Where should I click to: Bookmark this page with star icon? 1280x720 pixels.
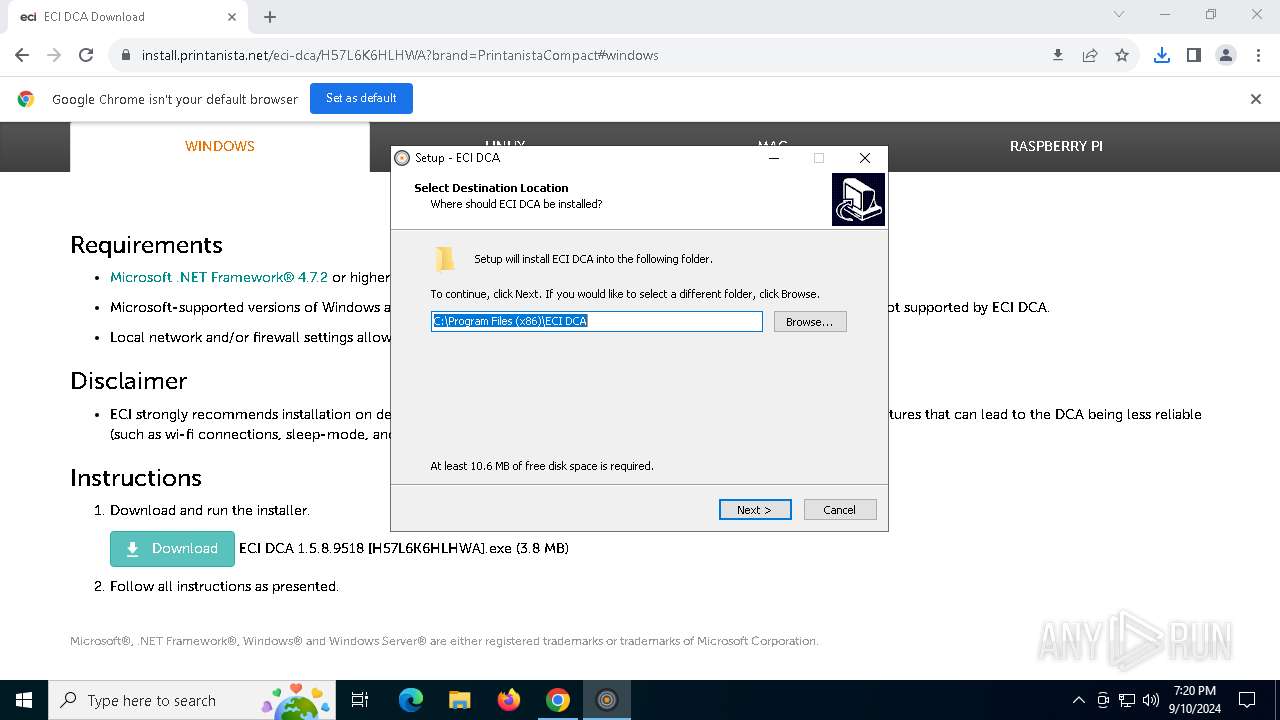pyautogui.click(x=1122, y=55)
